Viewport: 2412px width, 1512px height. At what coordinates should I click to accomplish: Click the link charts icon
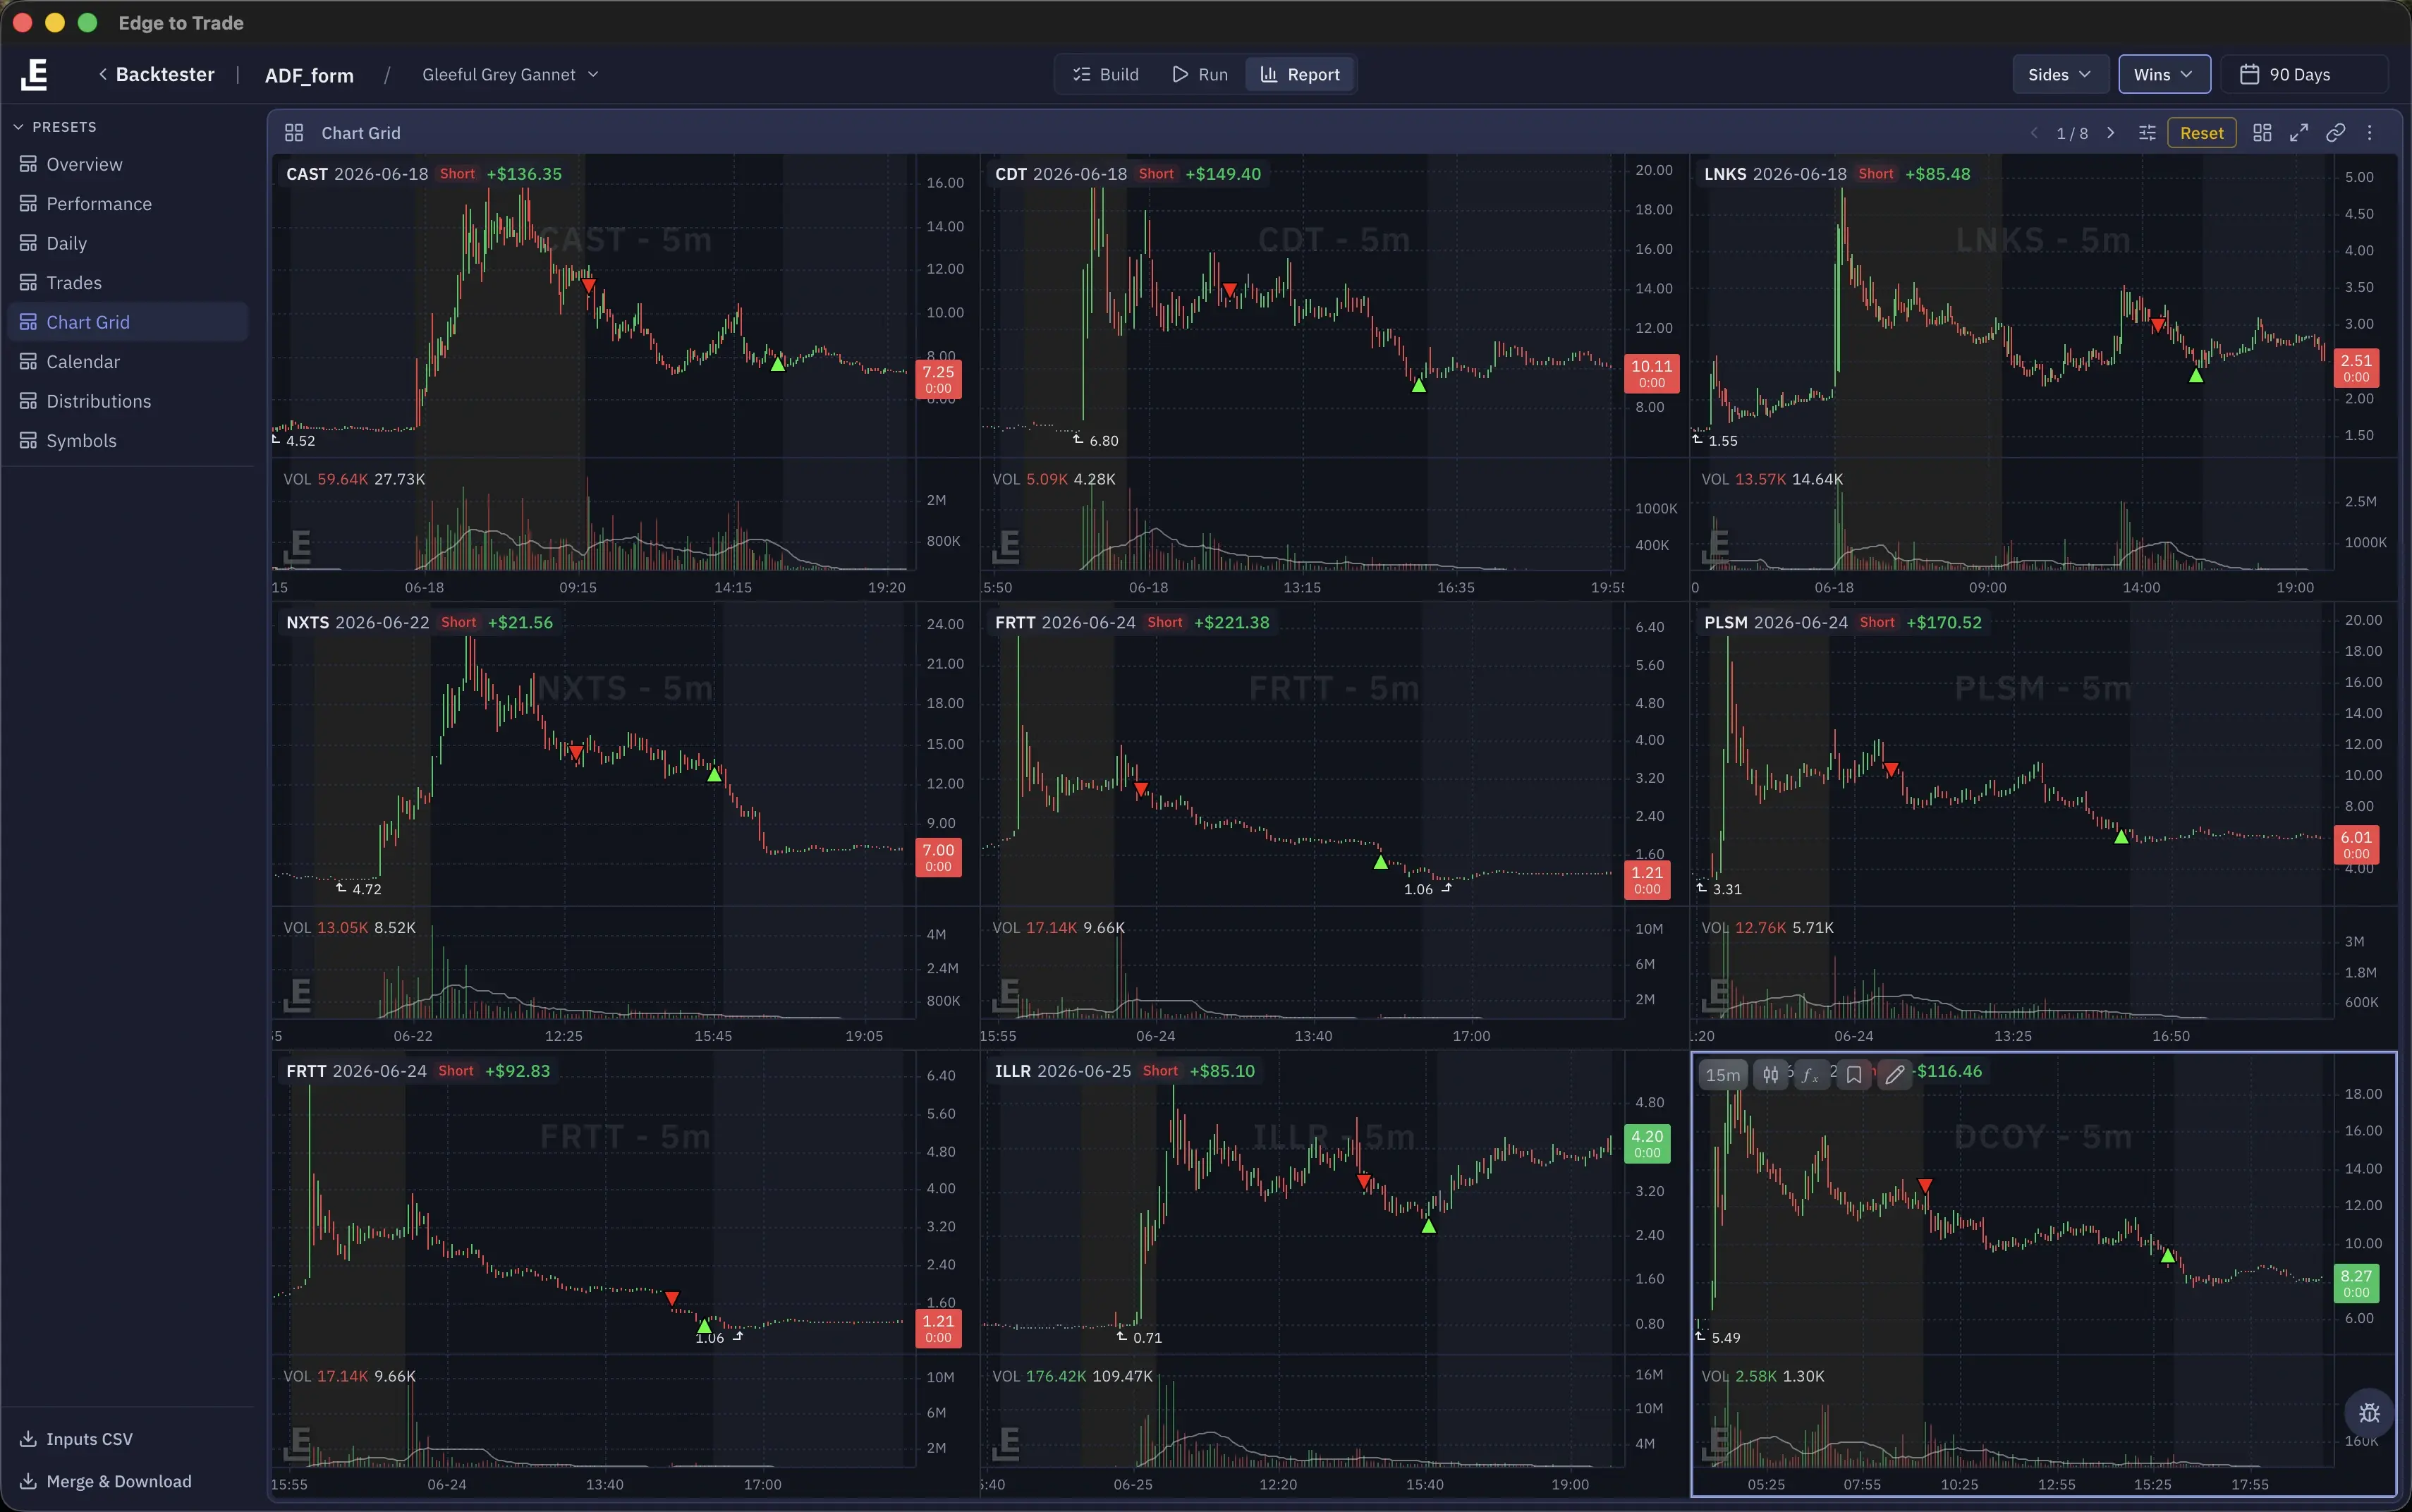(x=2335, y=133)
